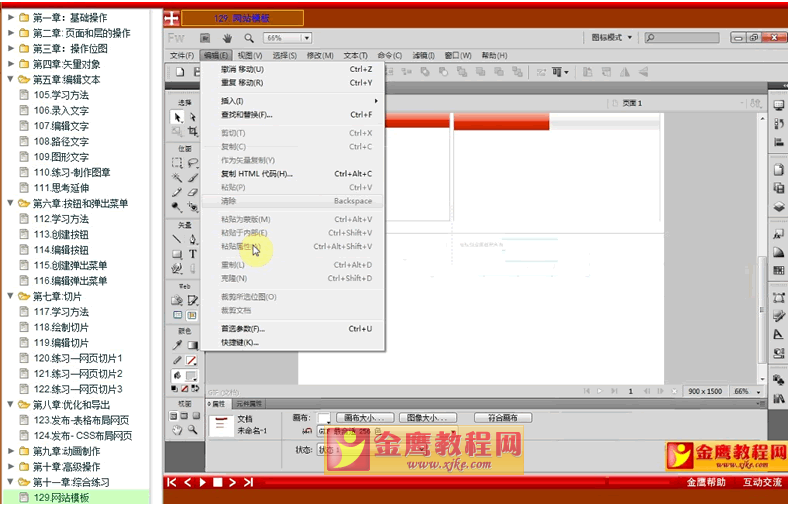Select the Eraser tool
Screen dimensions: 788x507
(192, 192)
